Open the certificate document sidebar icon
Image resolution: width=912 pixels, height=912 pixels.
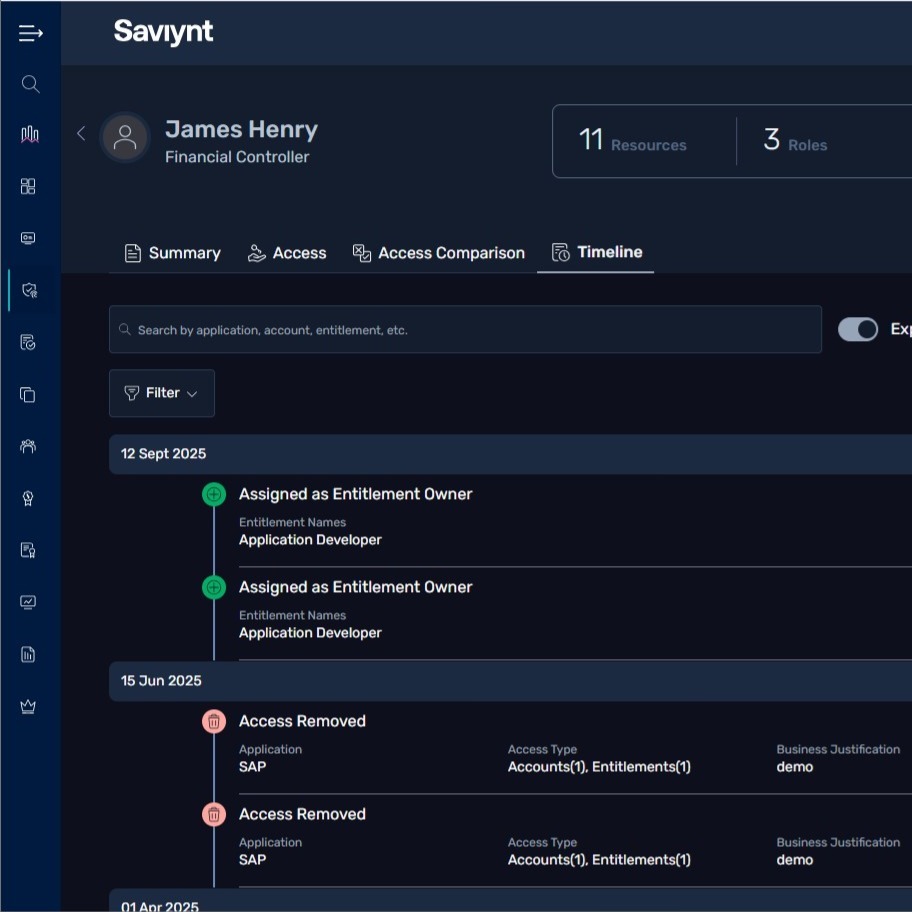coord(28,550)
